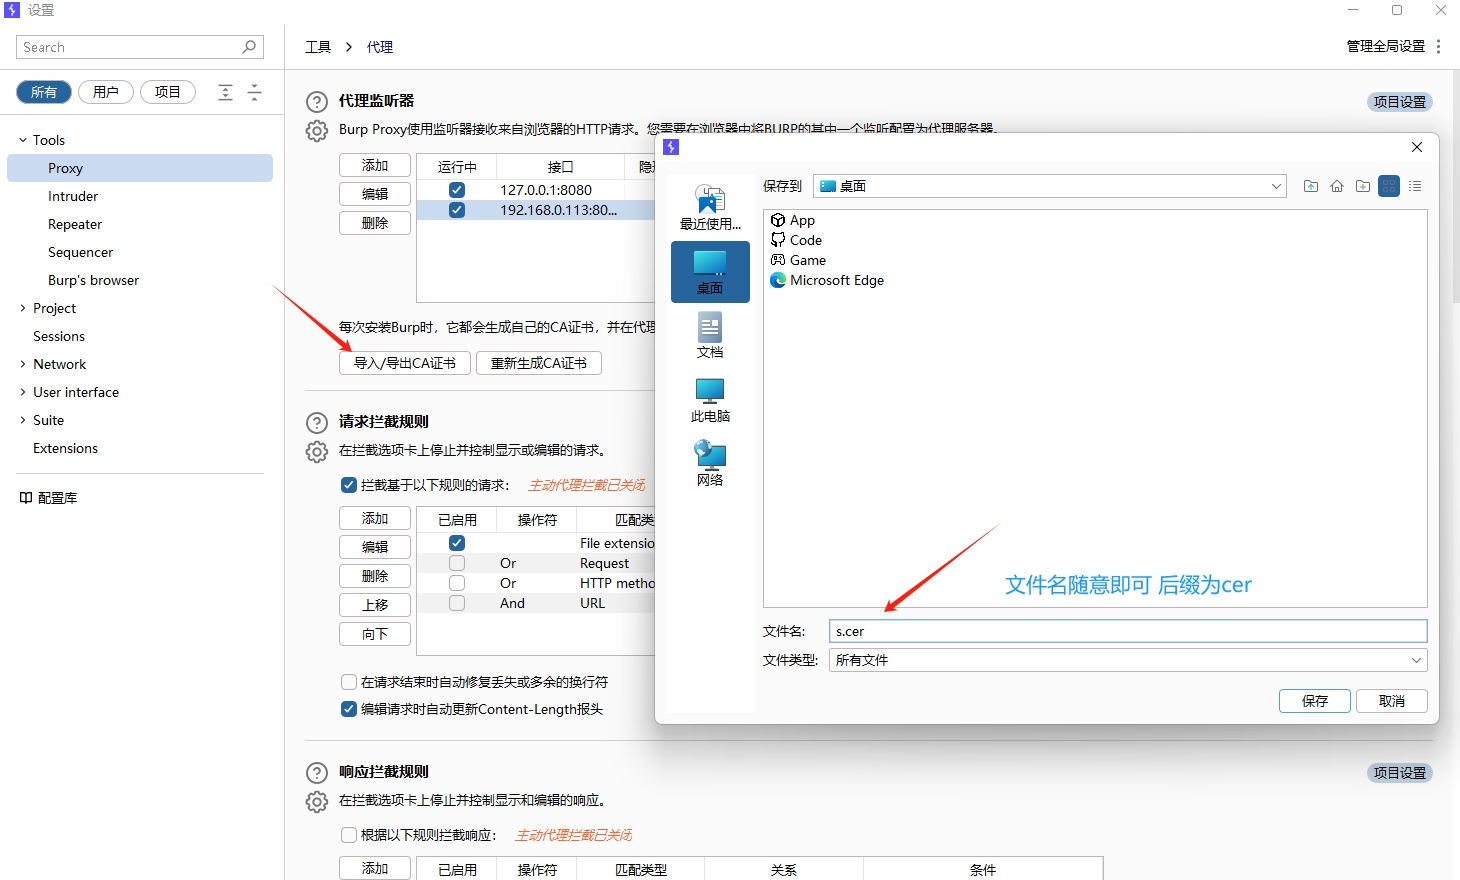Go to home folder via house icon
This screenshot has width=1460, height=880.
pos(1337,186)
